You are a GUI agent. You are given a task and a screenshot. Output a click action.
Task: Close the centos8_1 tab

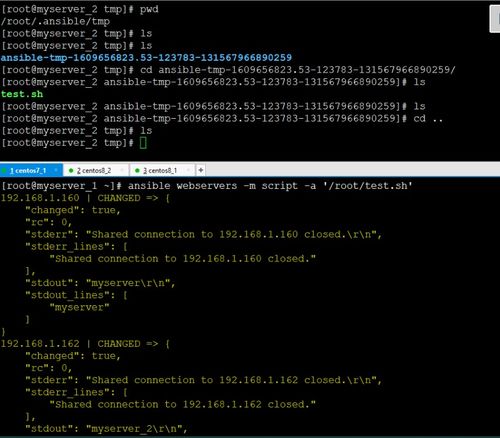click(x=188, y=170)
